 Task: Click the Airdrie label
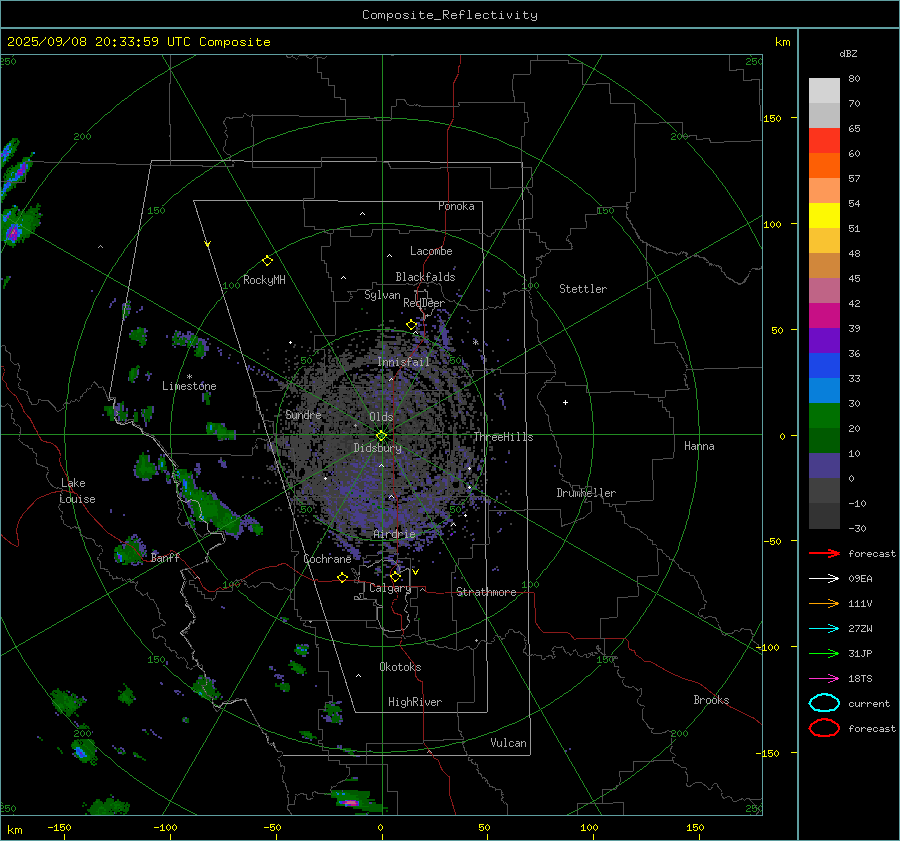[x=394, y=534]
